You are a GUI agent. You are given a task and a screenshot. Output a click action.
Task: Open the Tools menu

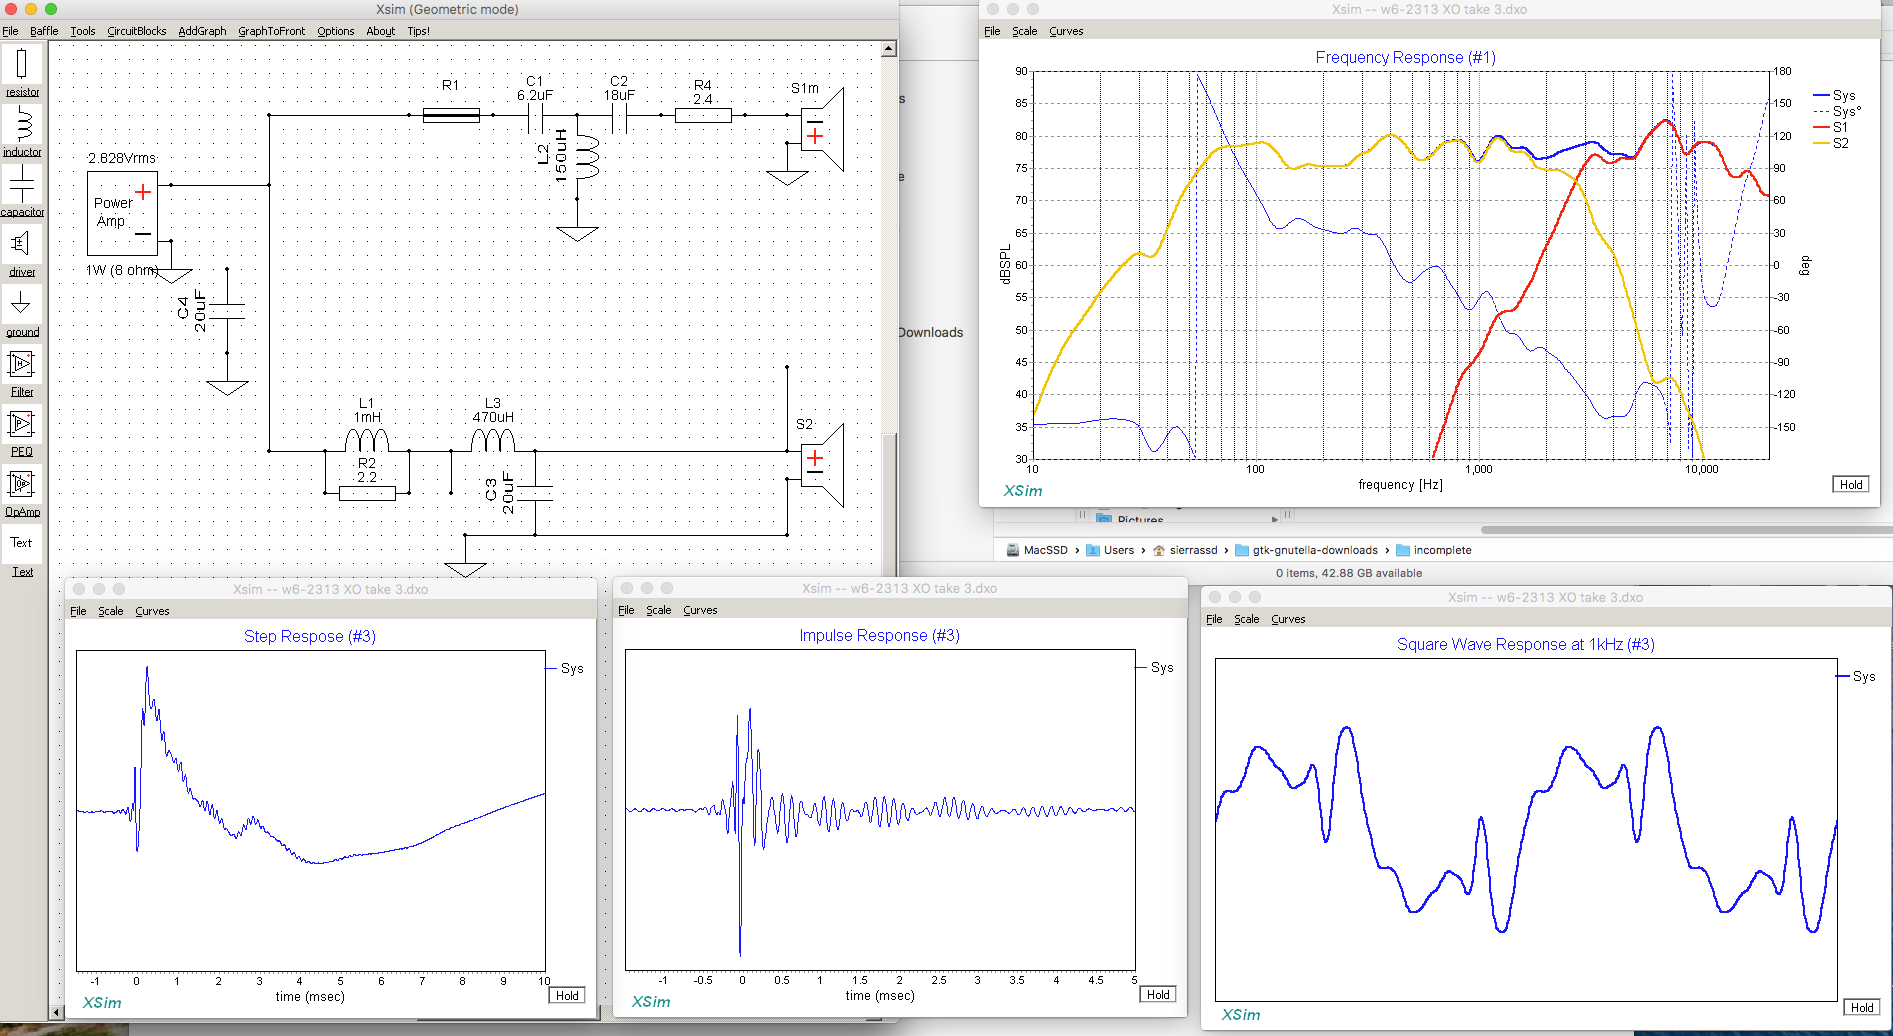pyautogui.click(x=83, y=31)
